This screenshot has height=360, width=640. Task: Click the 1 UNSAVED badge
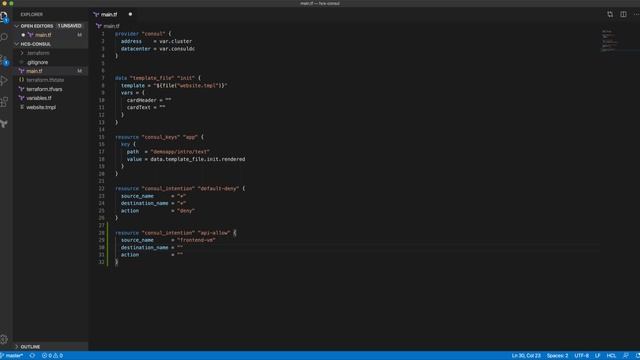pyautogui.click(x=69, y=26)
